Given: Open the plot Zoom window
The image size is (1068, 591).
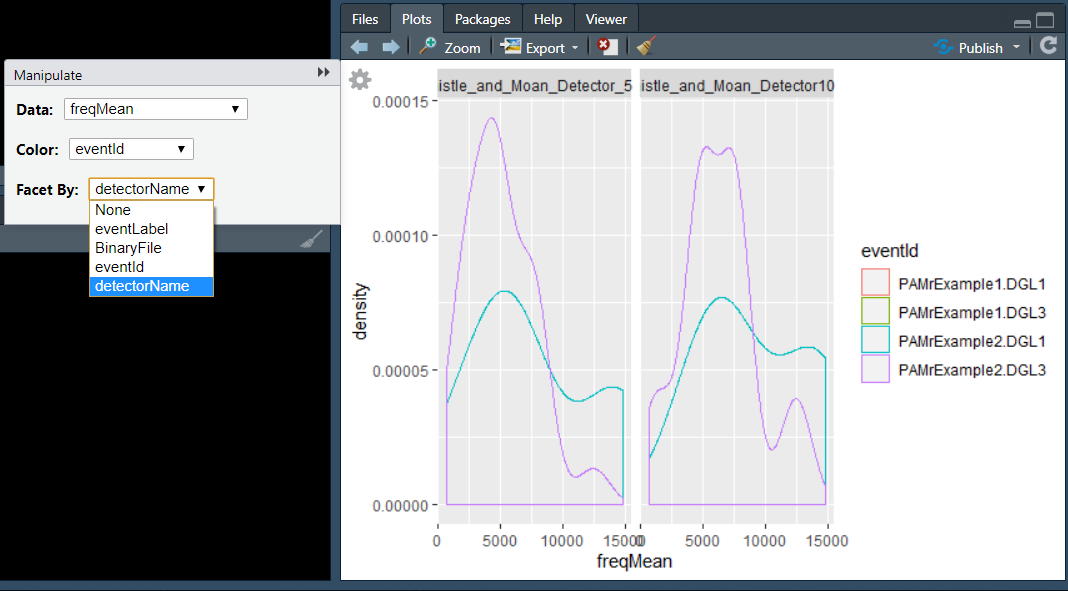Looking at the screenshot, I should click(450, 47).
